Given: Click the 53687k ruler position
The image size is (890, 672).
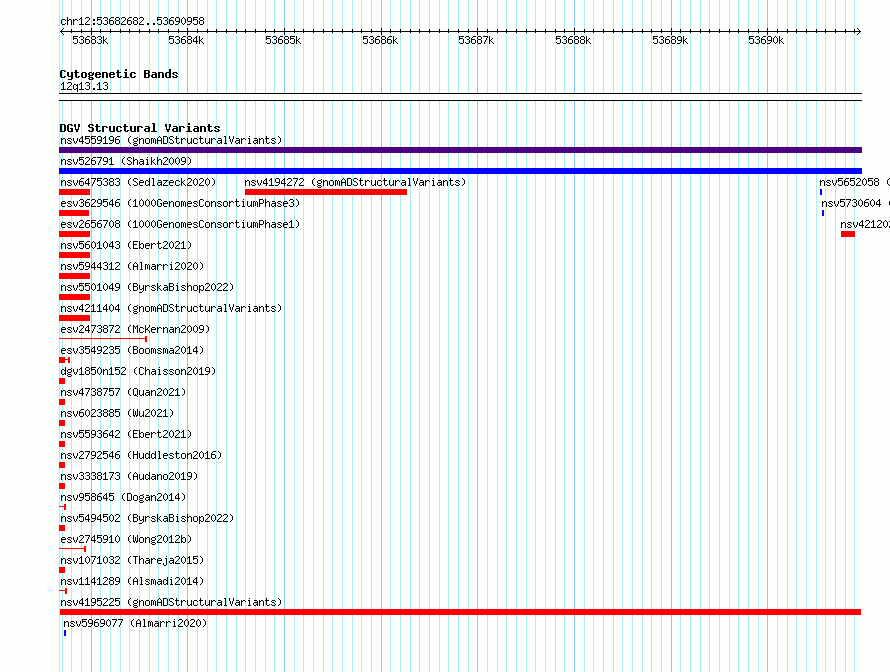Looking at the screenshot, I should coord(476,40).
